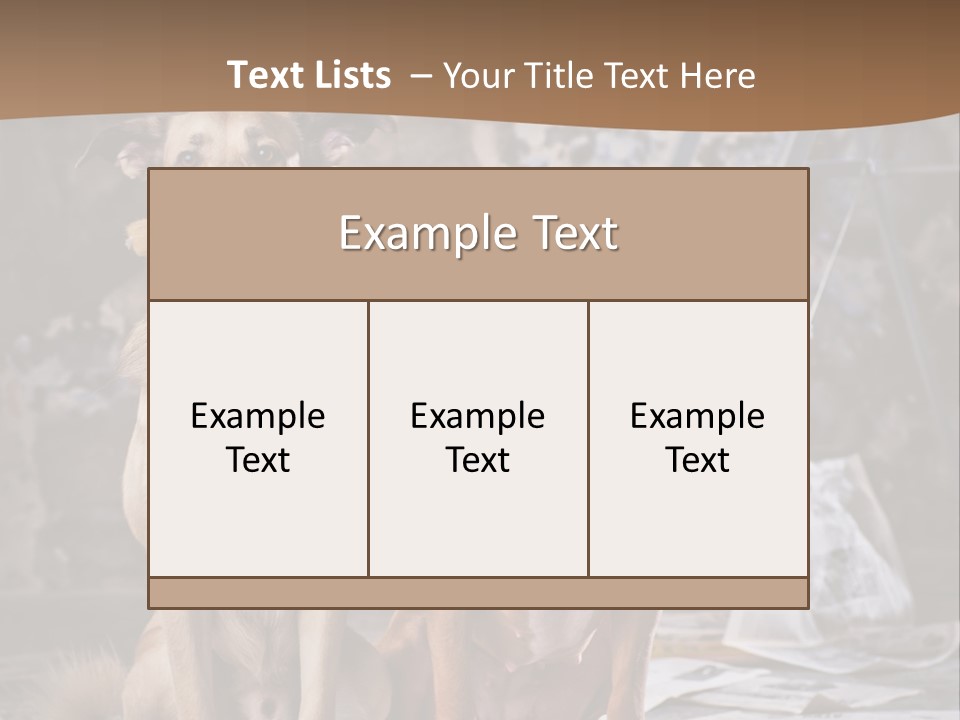Select the bold "Text Lists" title
This screenshot has height=720, width=960.
coord(309,75)
